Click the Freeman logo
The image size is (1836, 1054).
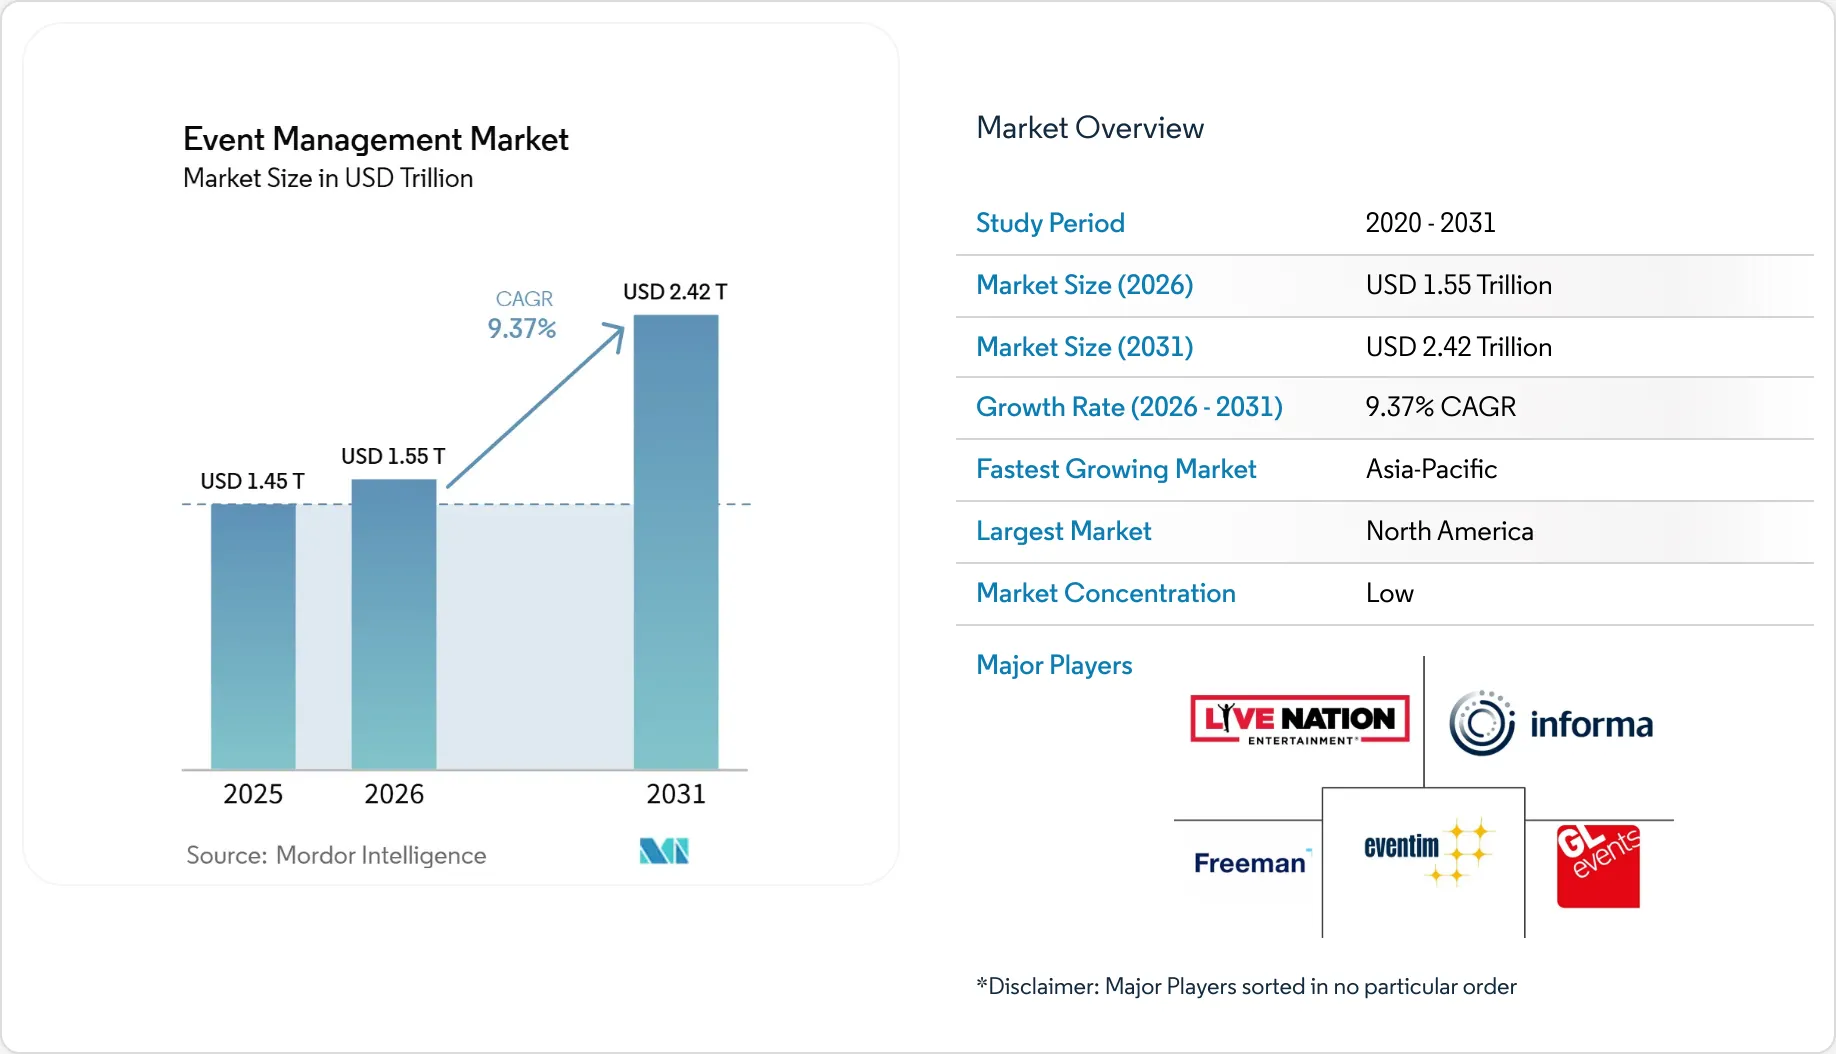pyautogui.click(x=1251, y=862)
